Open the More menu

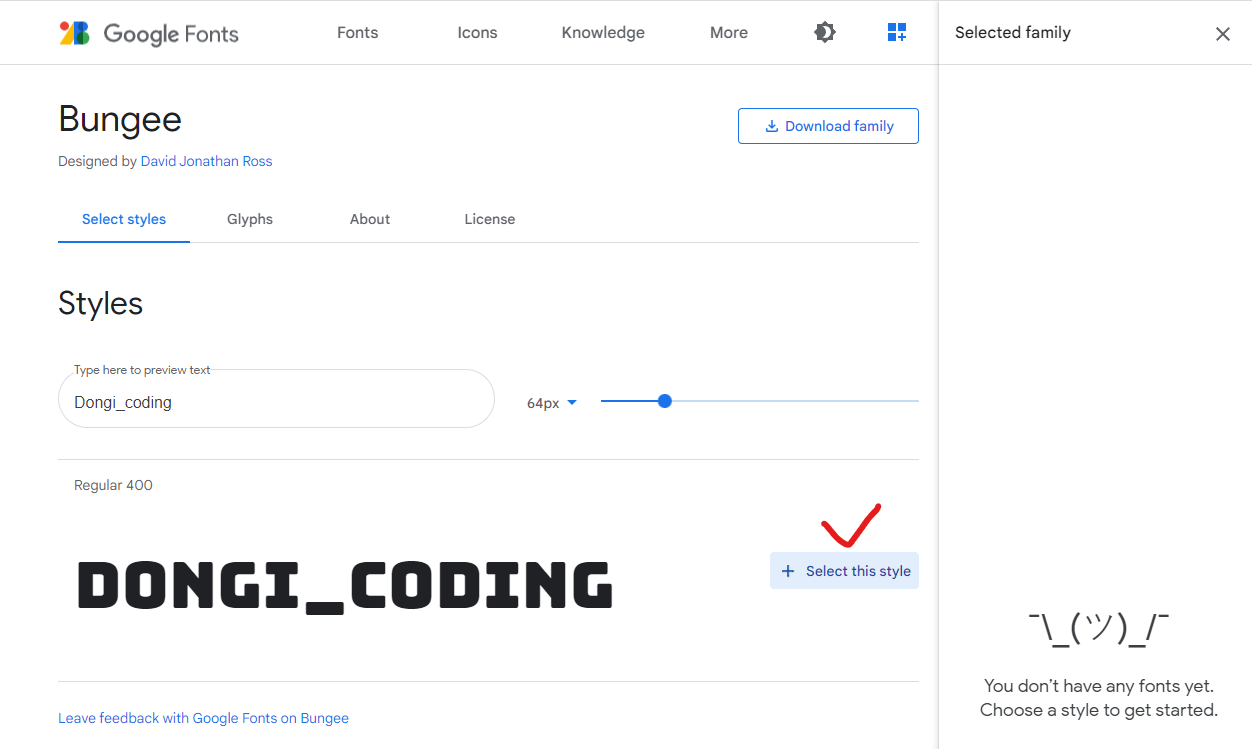729,33
